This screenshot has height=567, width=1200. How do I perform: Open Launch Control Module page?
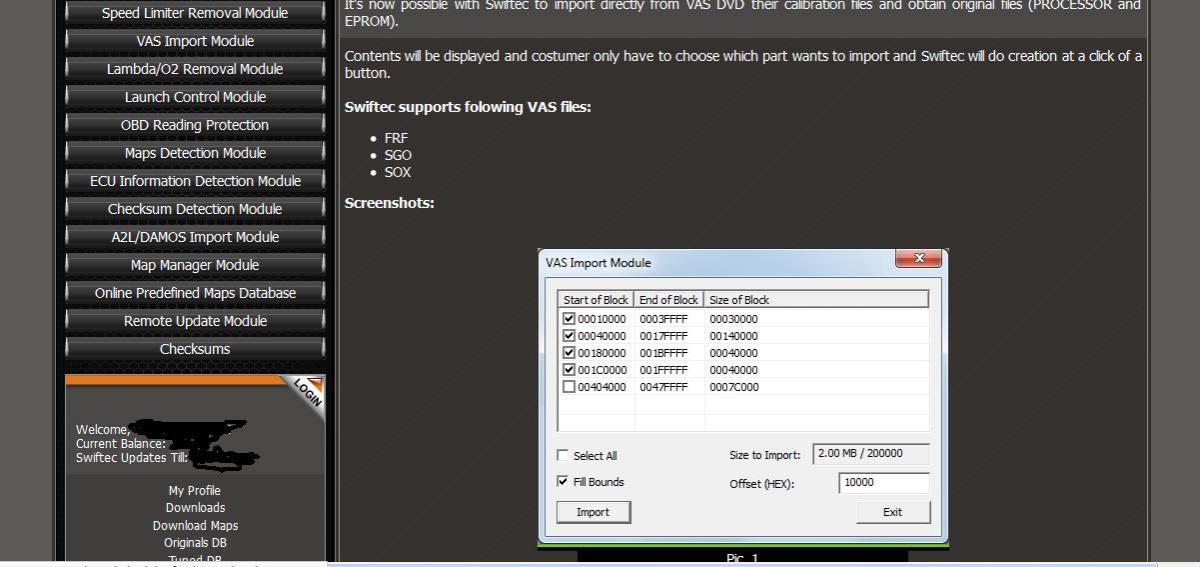[195, 97]
